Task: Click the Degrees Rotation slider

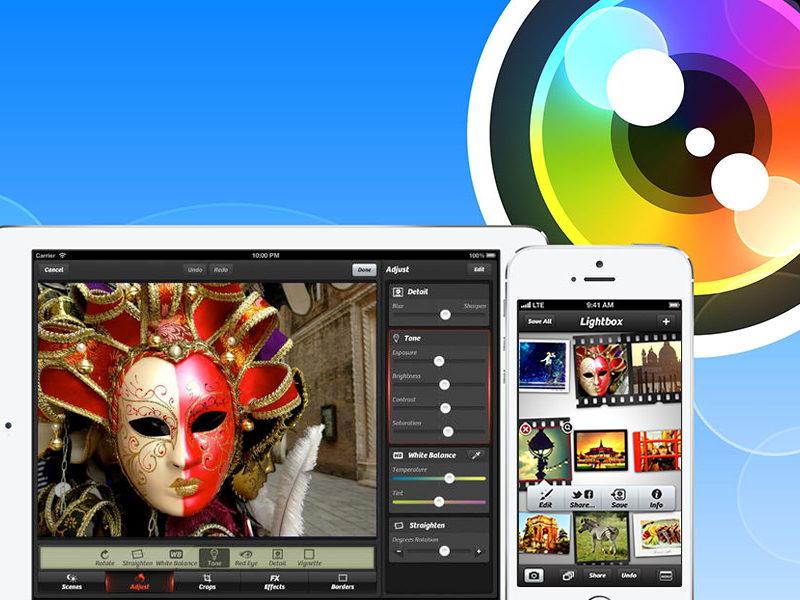Action: (439, 551)
